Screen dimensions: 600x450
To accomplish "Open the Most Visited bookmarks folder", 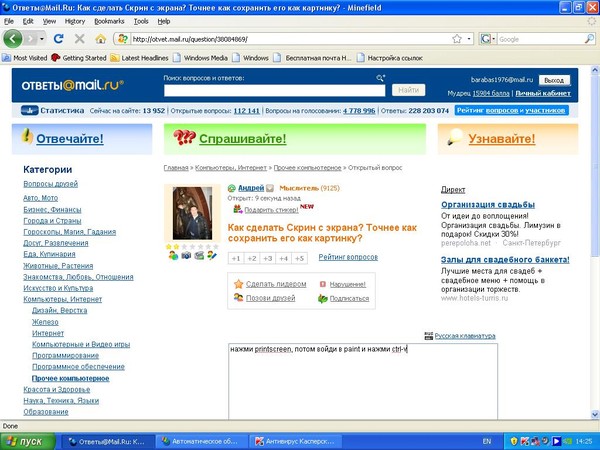I will tap(25, 58).
